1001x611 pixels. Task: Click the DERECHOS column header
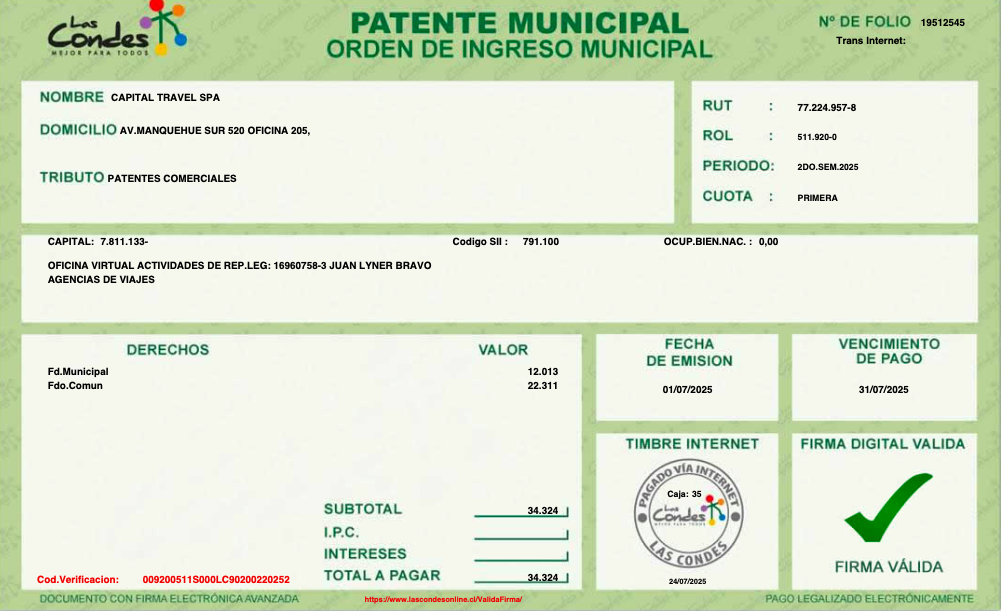[168, 350]
